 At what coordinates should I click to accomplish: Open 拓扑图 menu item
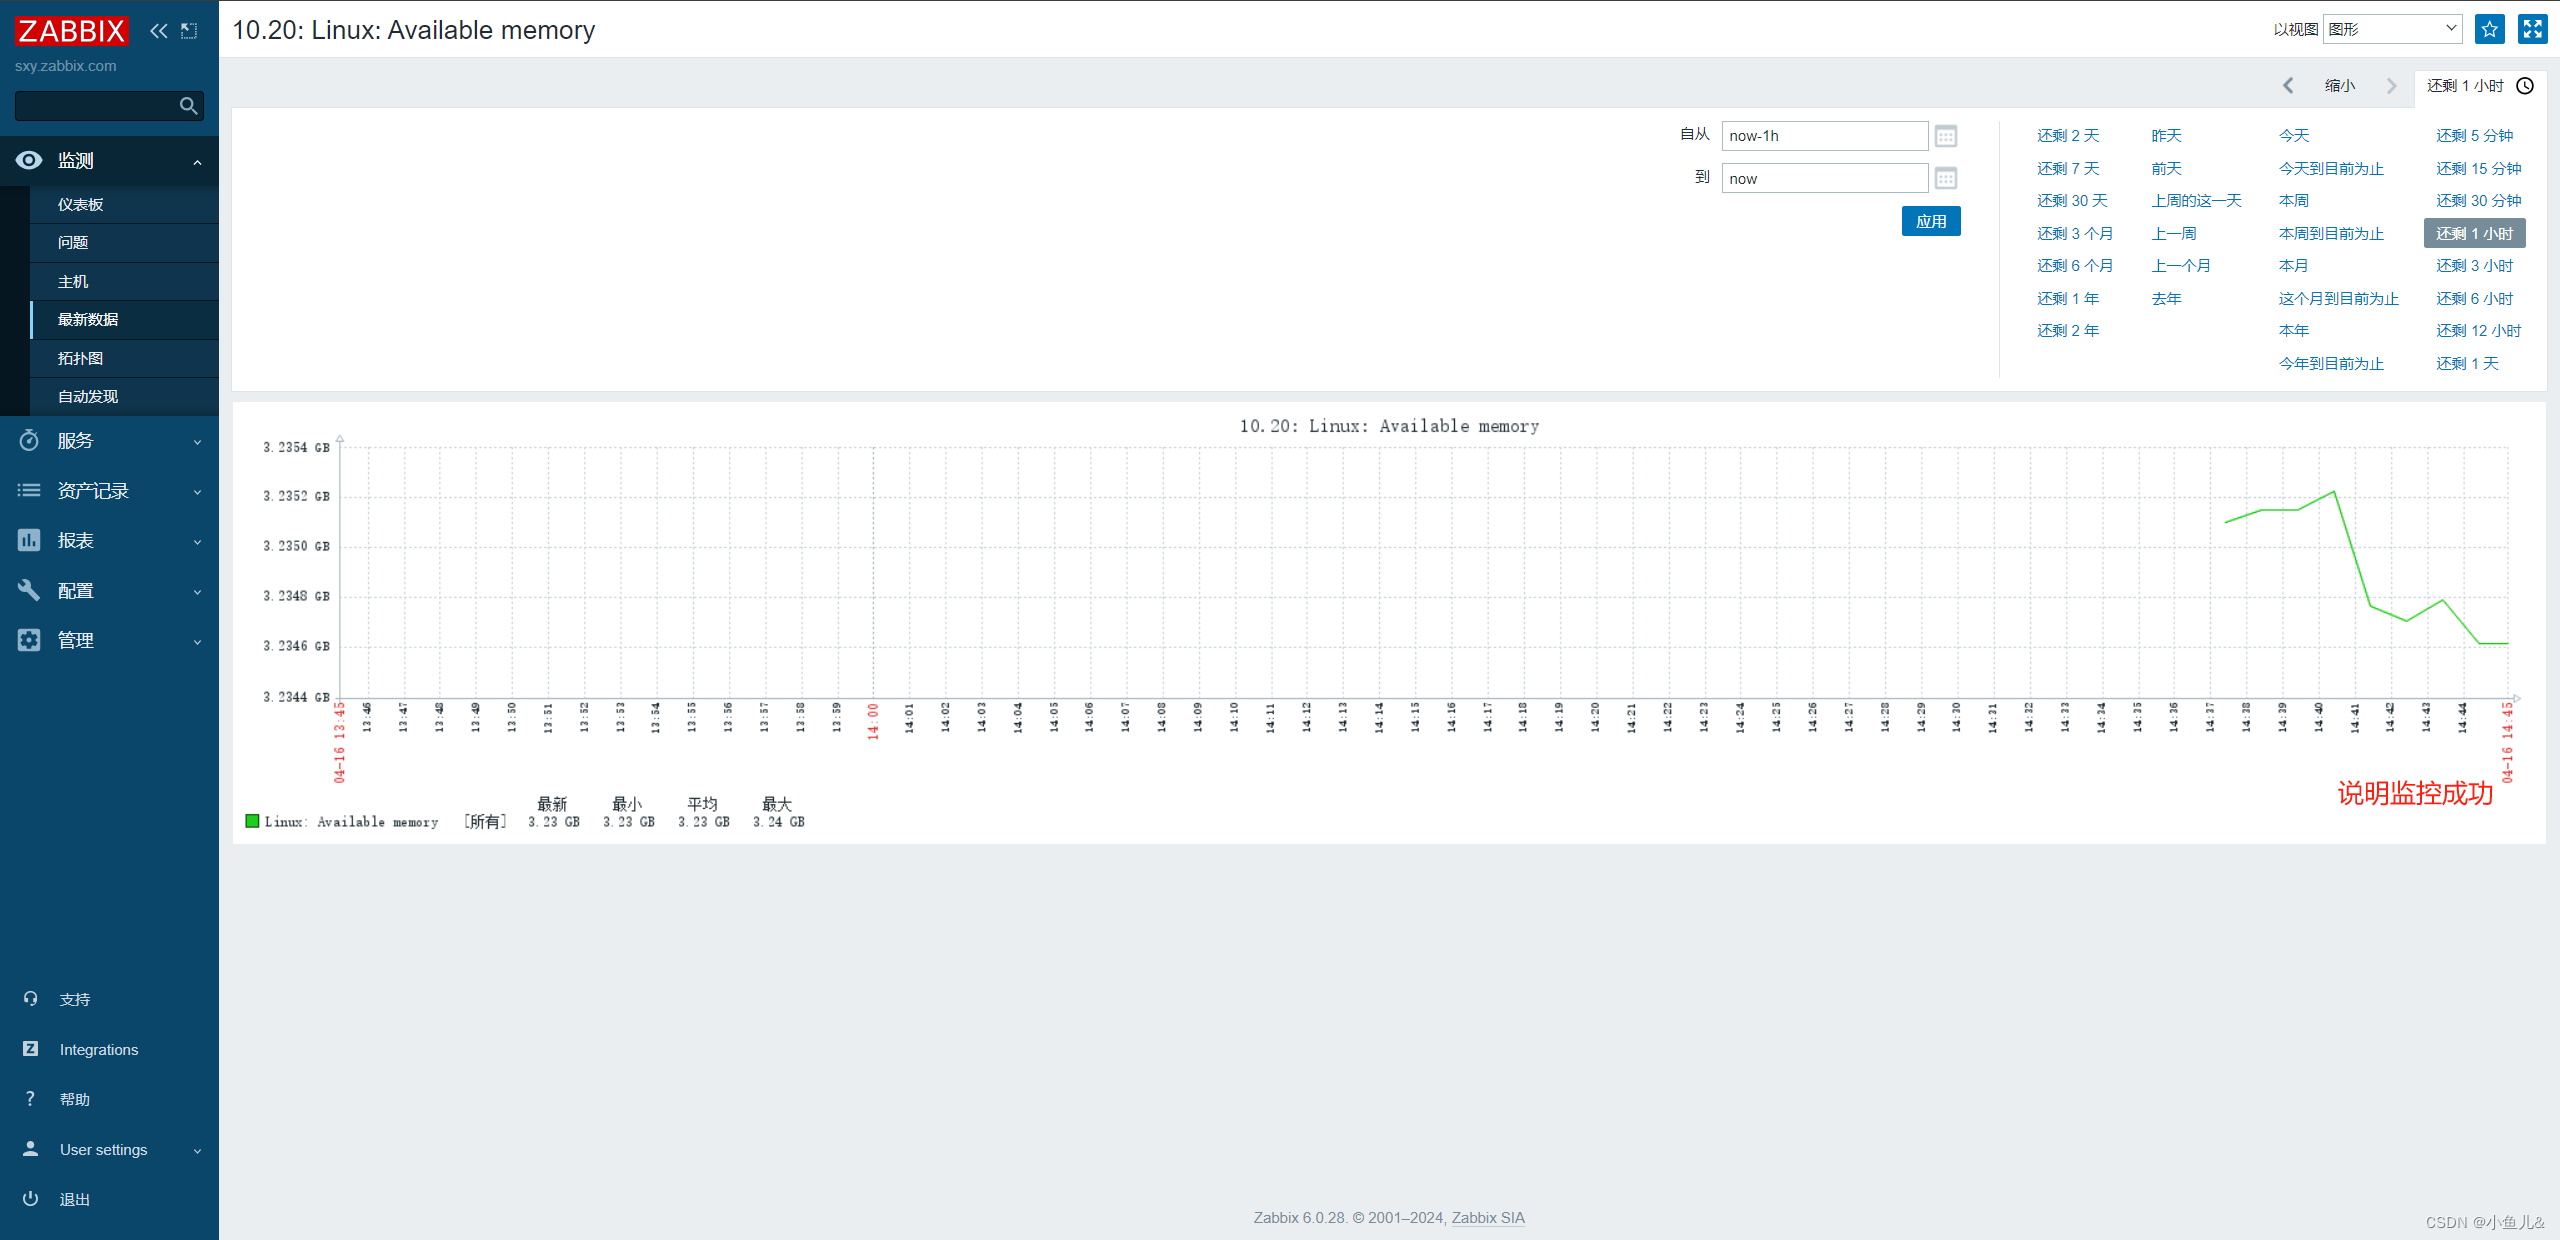124,359
